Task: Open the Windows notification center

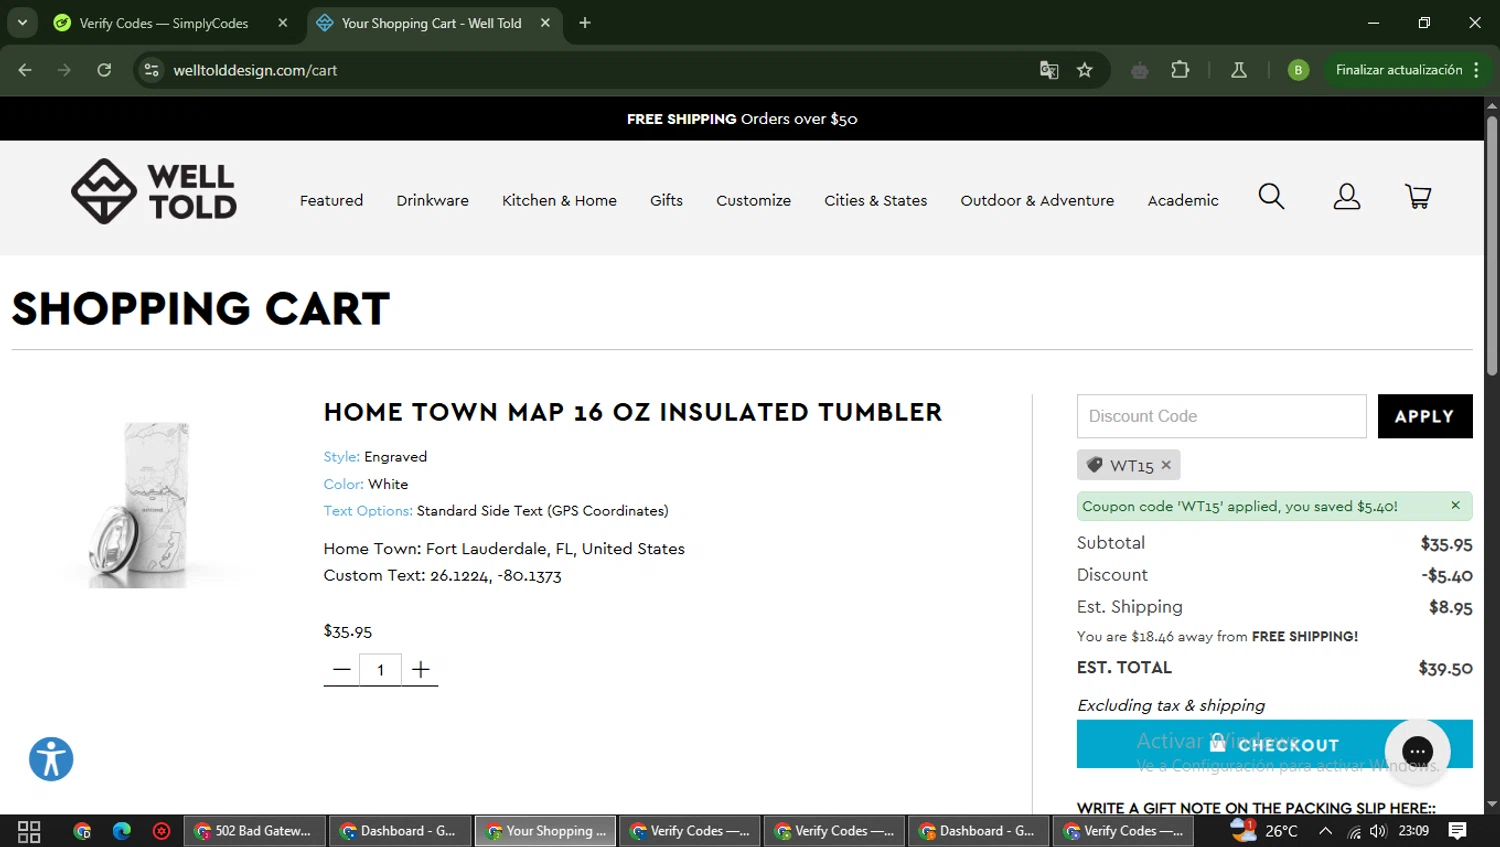Action: pos(1458,830)
